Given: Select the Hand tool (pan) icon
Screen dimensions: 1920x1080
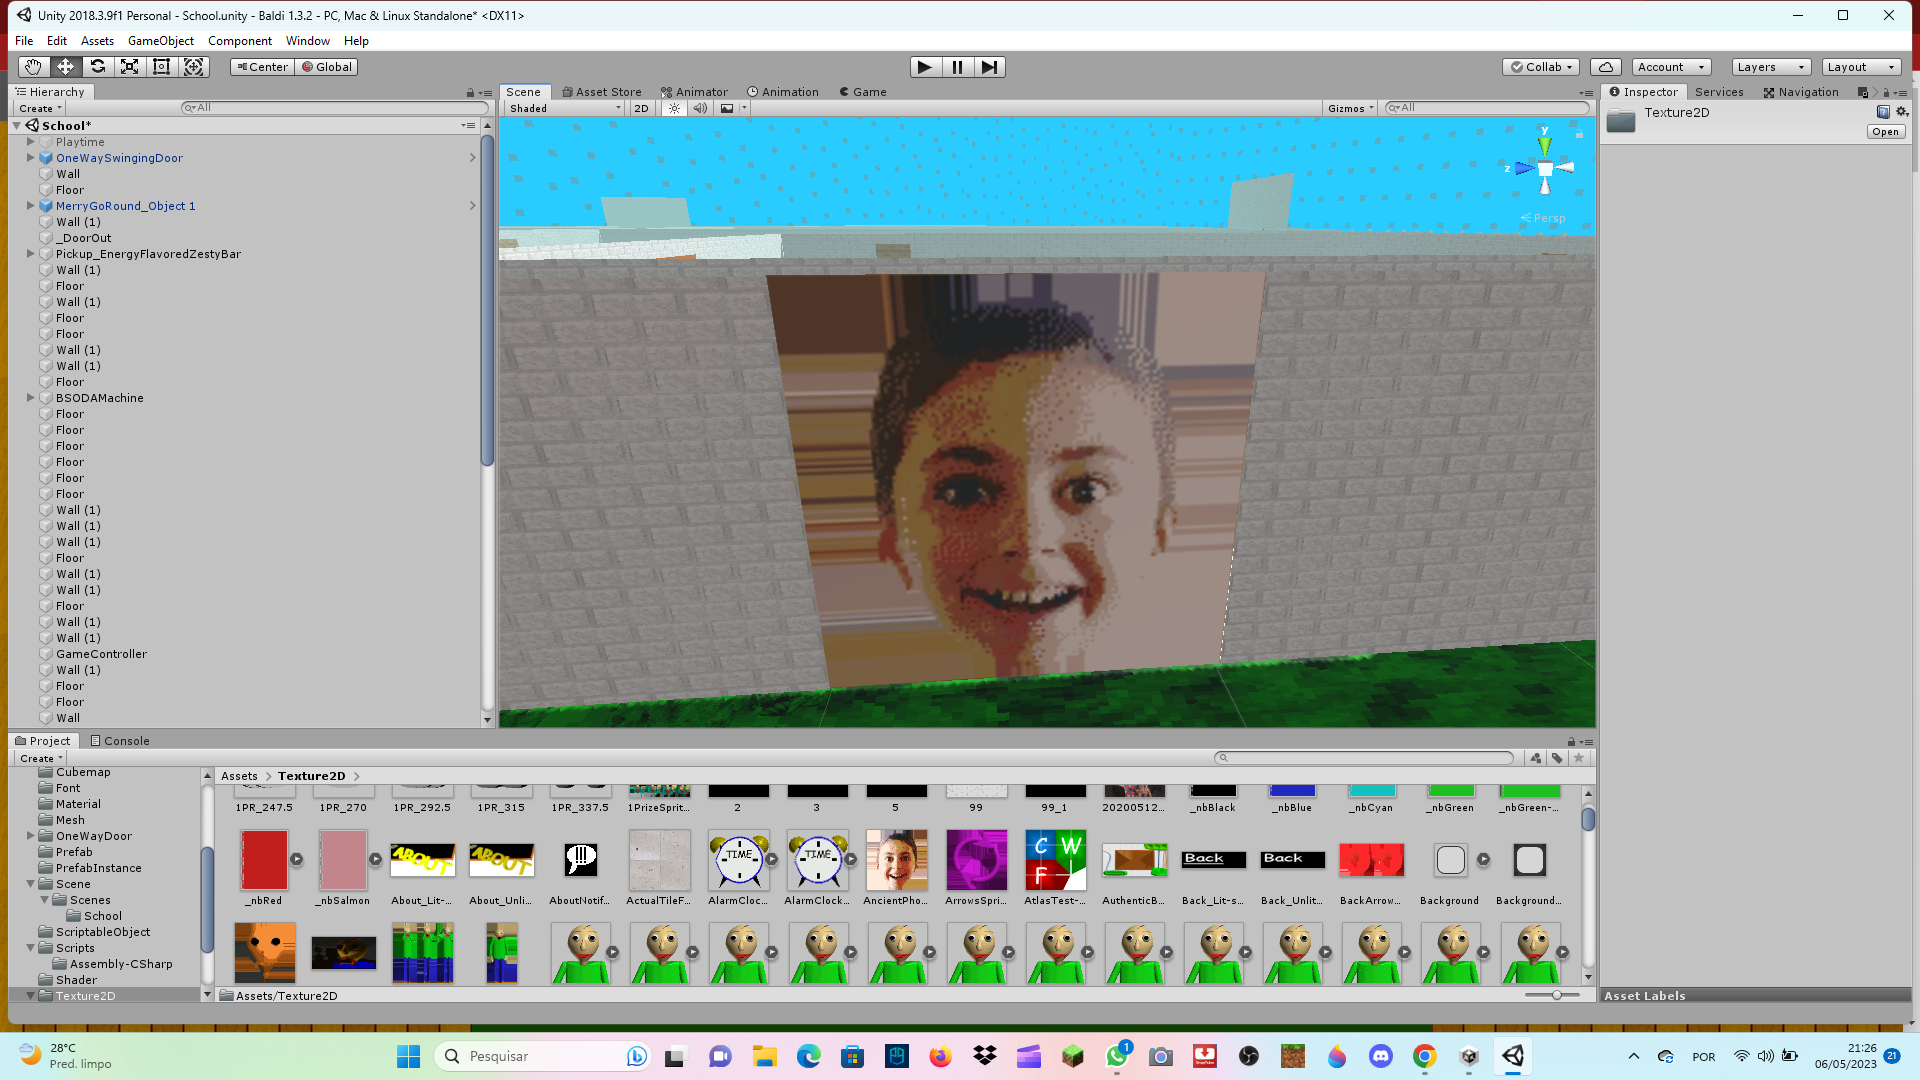Looking at the screenshot, I should 32,66.
